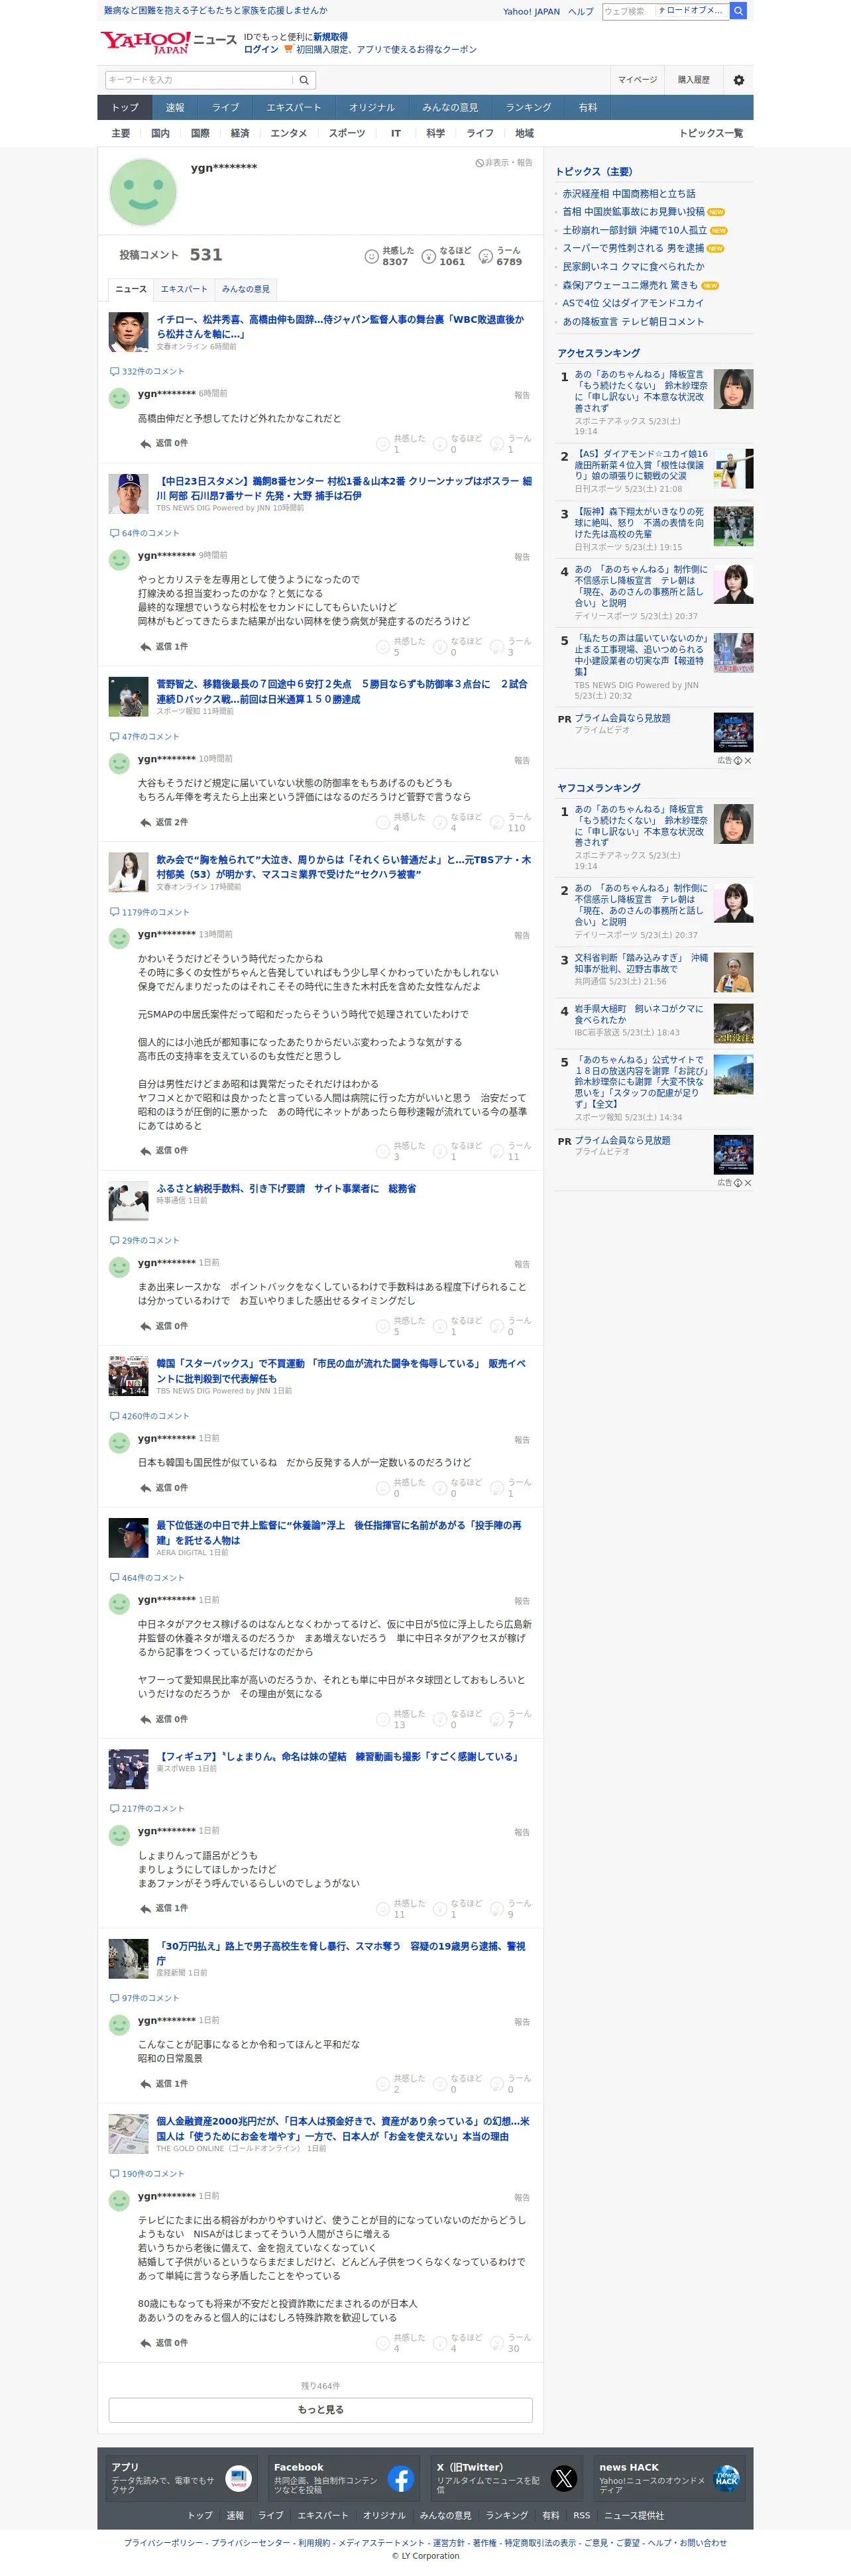
Task: Switch to the エキスパート comment tab
Action: click(184, 289)
